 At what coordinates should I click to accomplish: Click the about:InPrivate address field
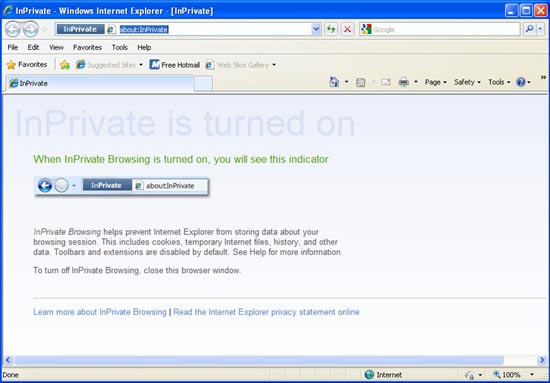pos(214,29)
